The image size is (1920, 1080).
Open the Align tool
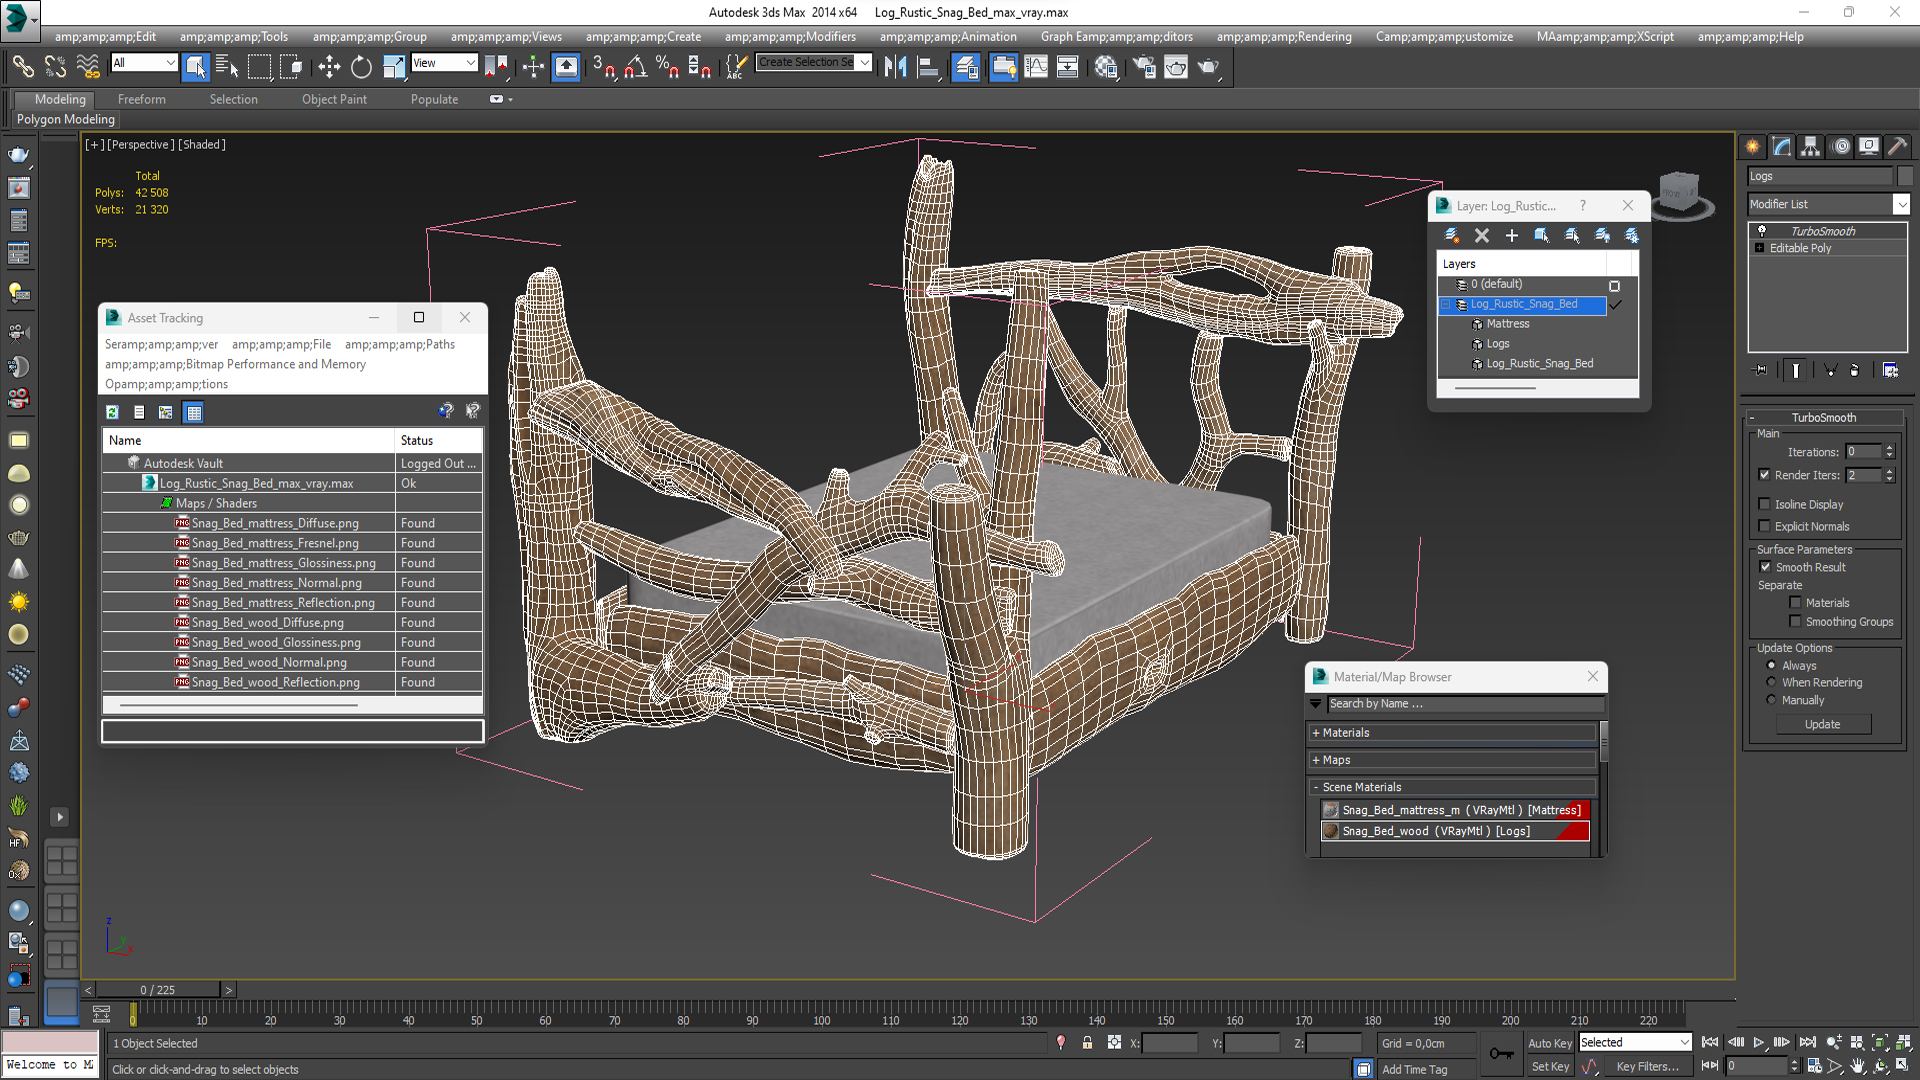click(x=928, y=67)
